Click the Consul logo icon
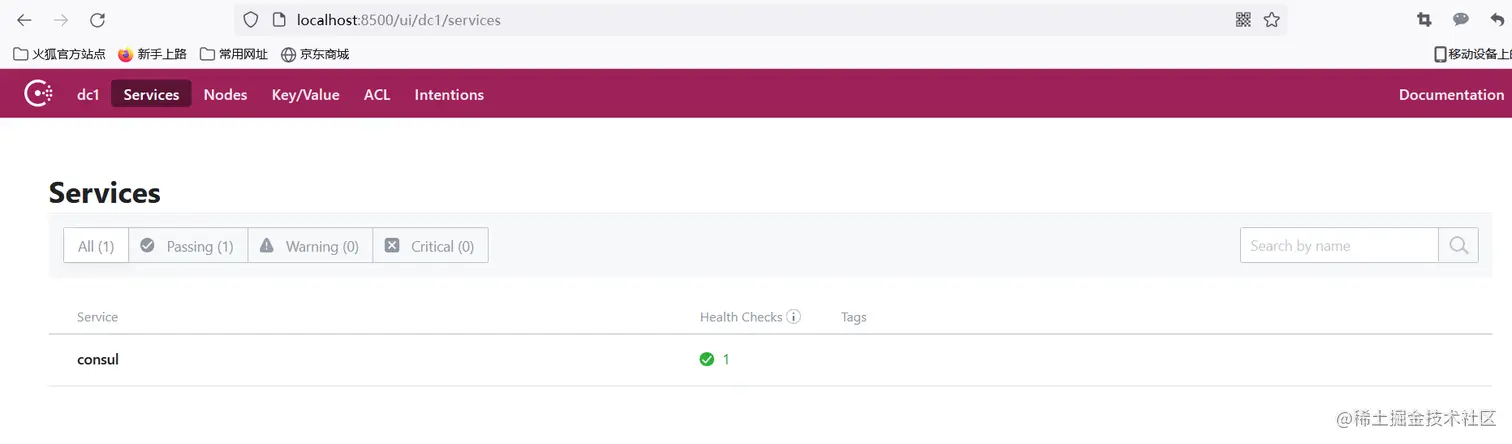1512x444 pixels. click(38, 94)
